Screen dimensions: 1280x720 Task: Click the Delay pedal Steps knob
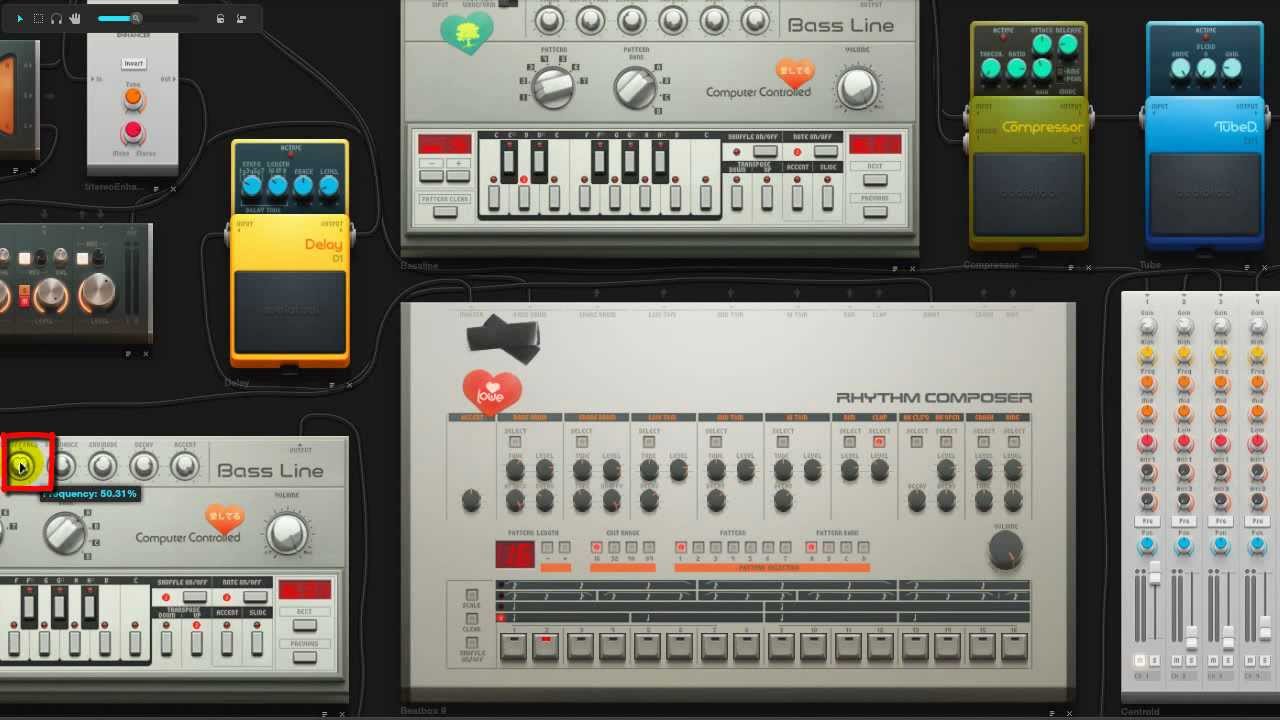click(x=252, y=186)
